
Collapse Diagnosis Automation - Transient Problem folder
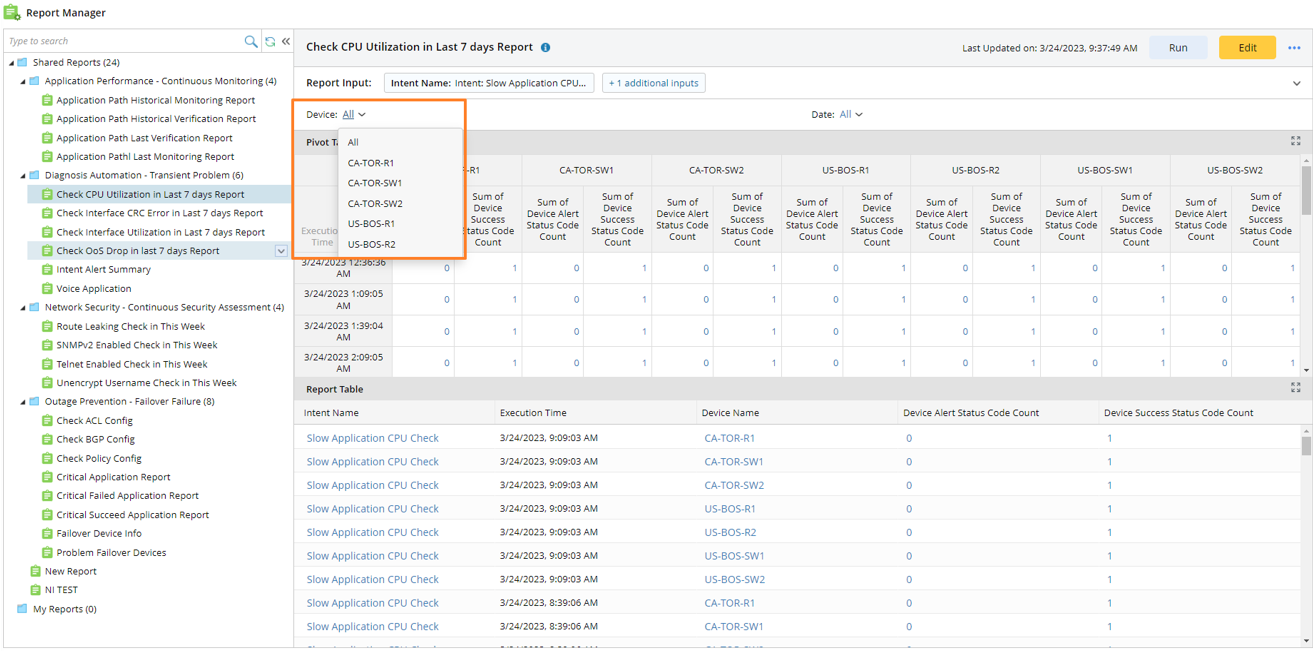24,175
